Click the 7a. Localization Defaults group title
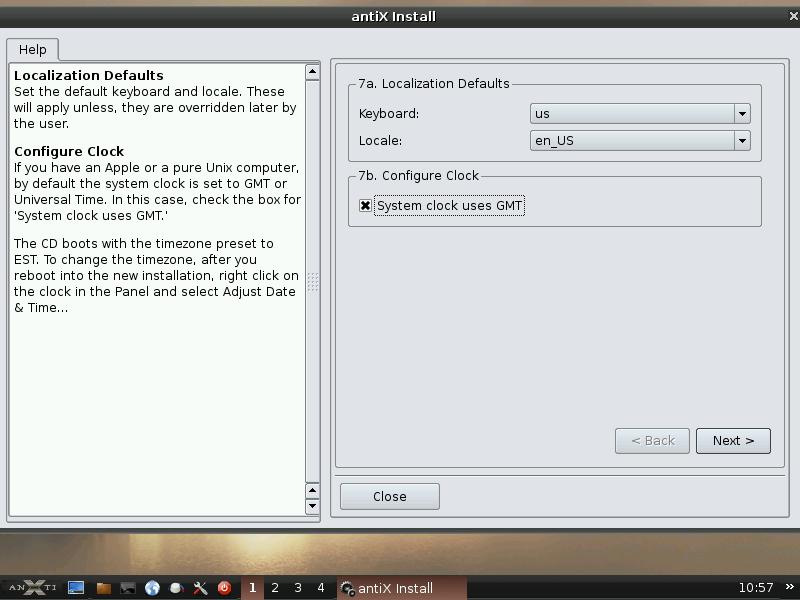Viewport: 800px width, 600px height. pos(434,84)
